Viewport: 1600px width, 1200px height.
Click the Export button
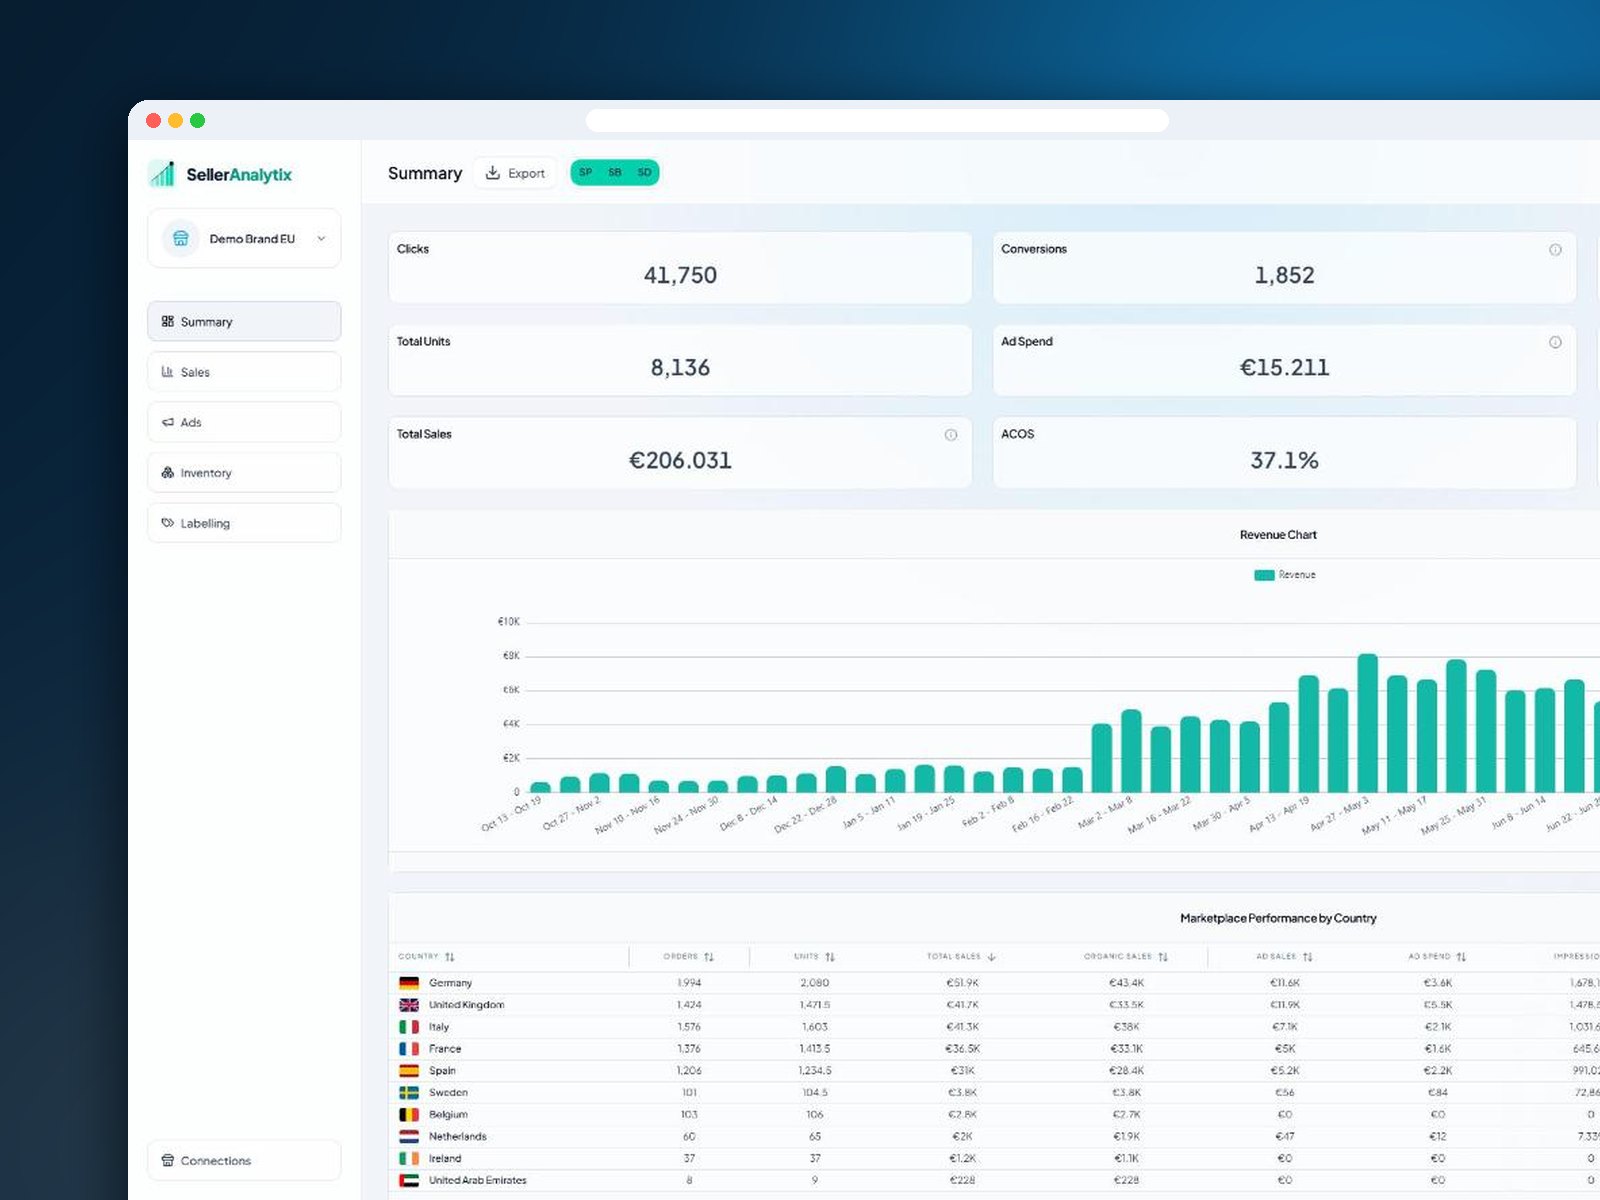coord(515,173)
